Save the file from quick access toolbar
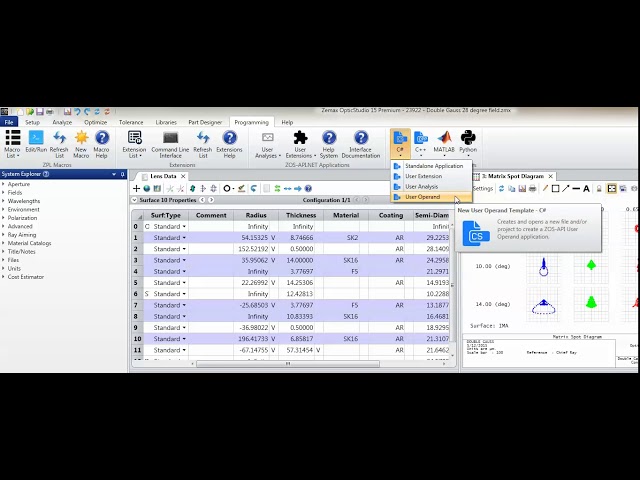The width and height of the screenshot is (640, 480). pyautogui.click(x=39, y=111)
